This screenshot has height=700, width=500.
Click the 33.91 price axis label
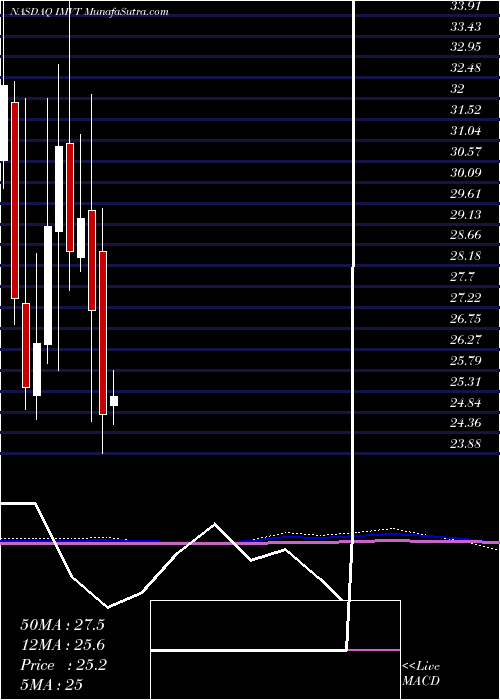(x=466, y=6)
